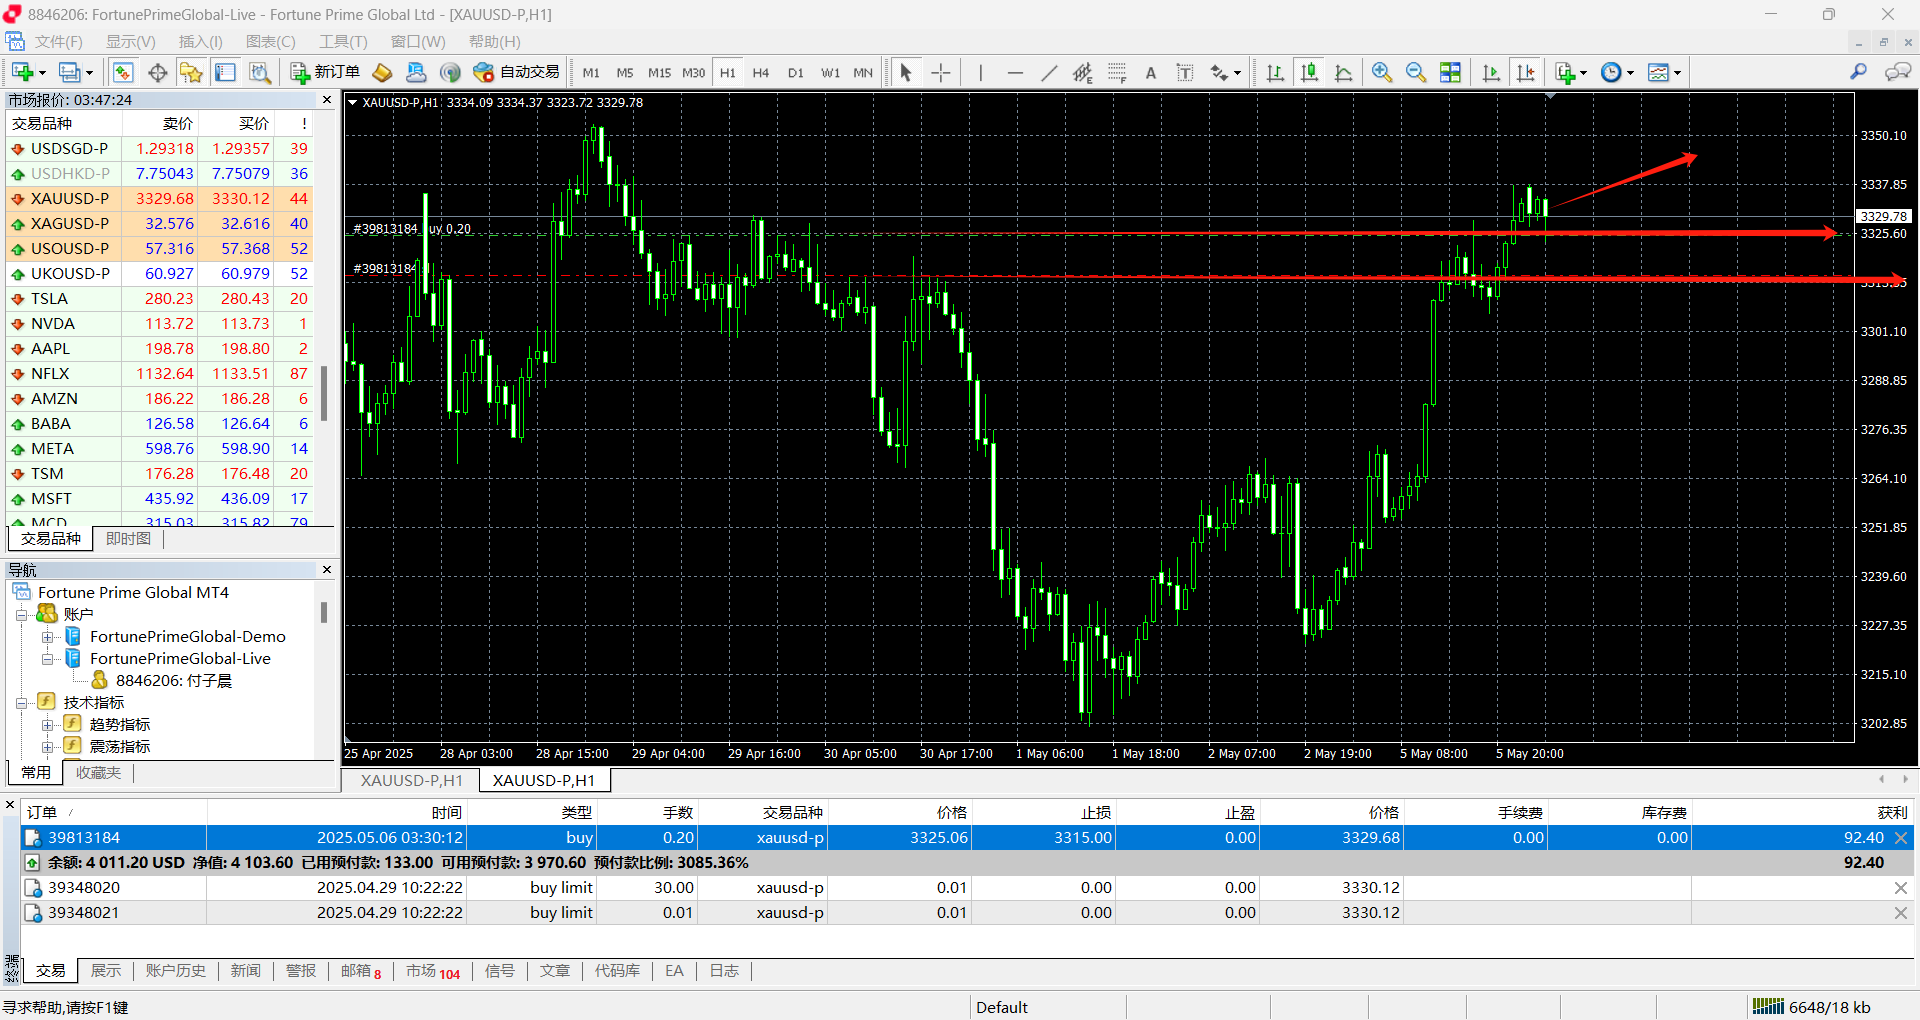Switch to the 账户历史 tab
The height and width of the screenshot is (1020, 1920).
[x=175, y=971]
